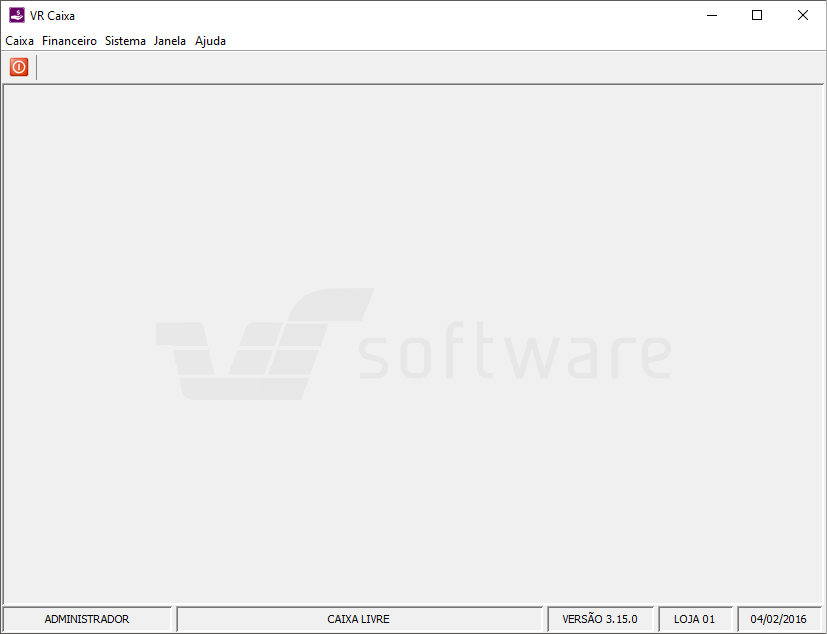The image size is (827, 634).
Task: Open the Janela menu
Action: tap(169, 41)
